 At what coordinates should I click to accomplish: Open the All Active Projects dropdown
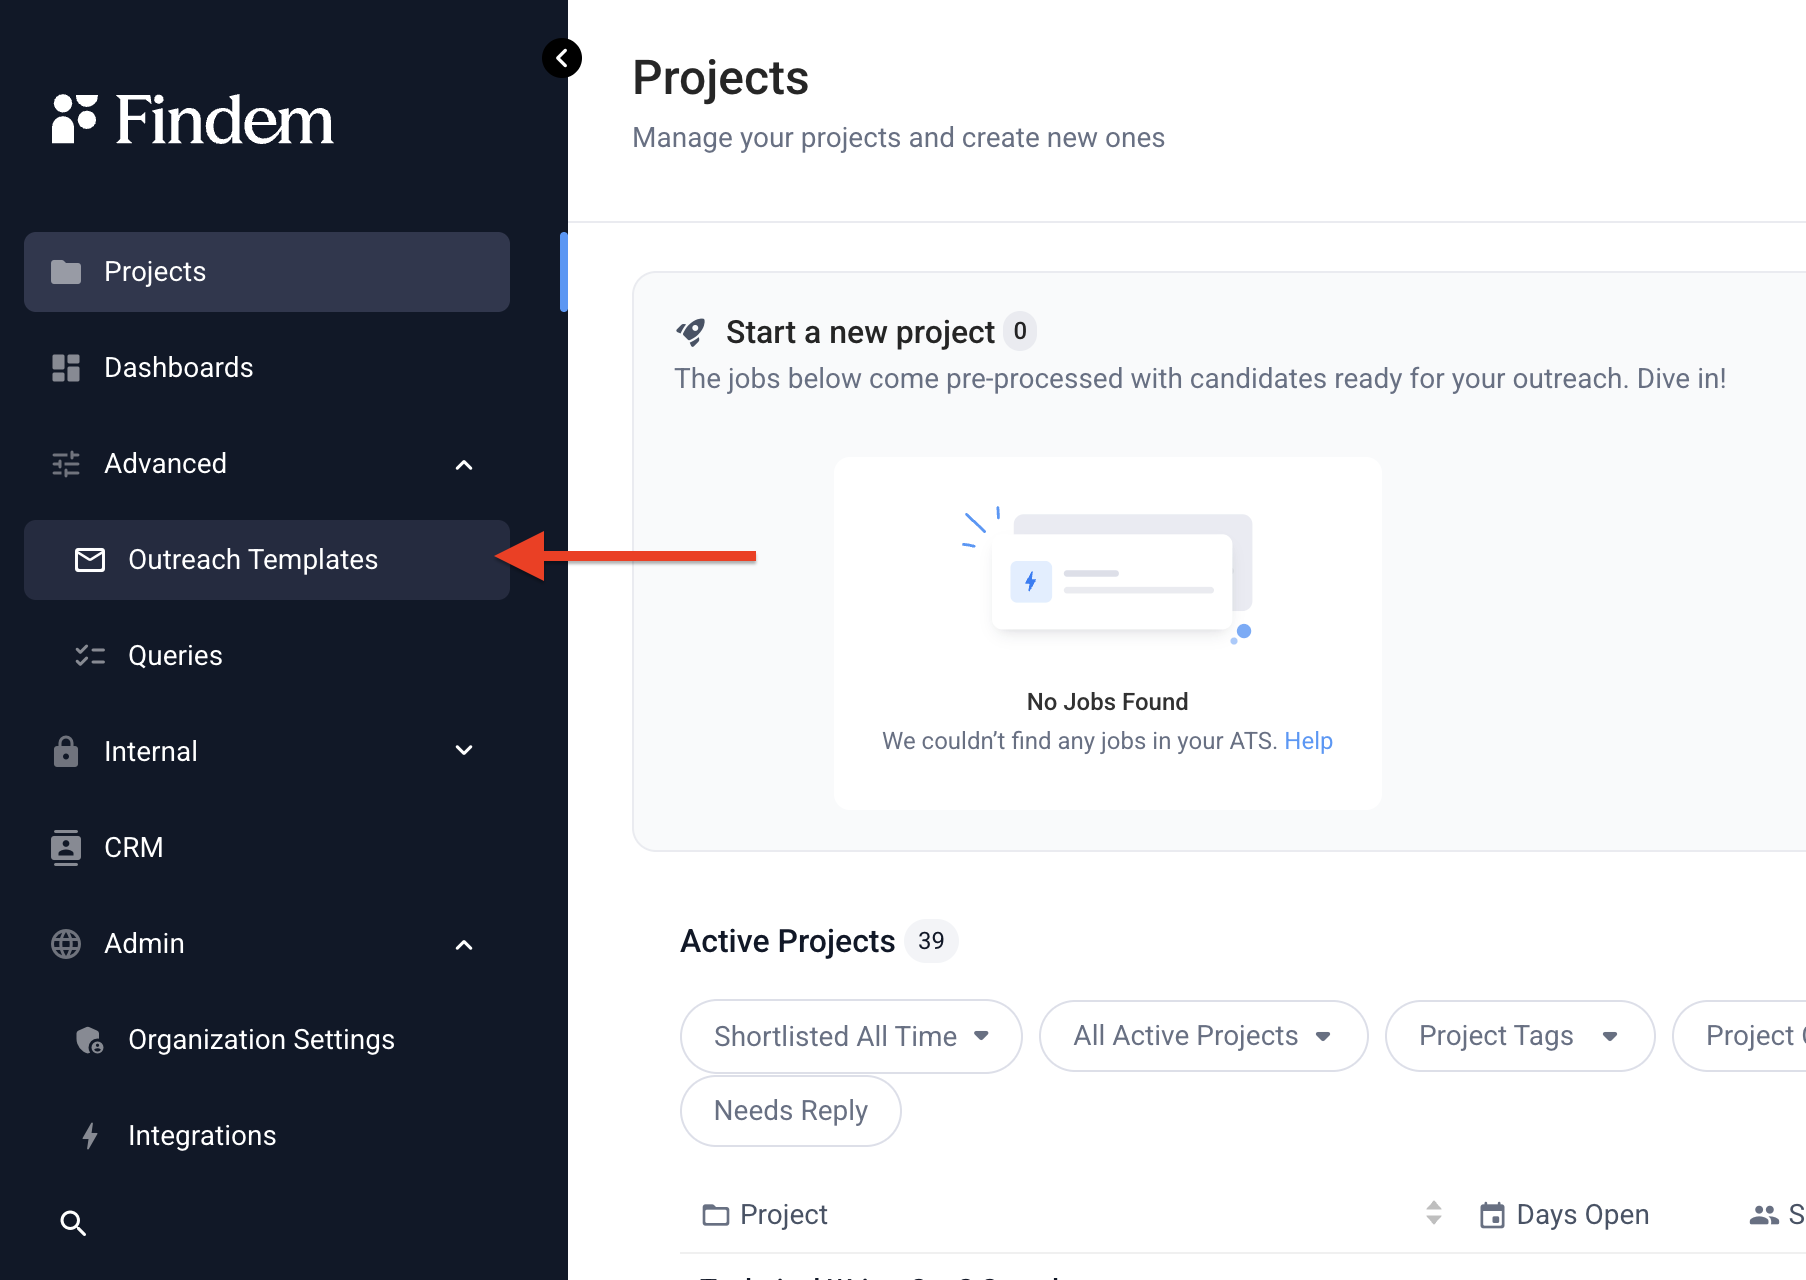pos(1203,1036)
